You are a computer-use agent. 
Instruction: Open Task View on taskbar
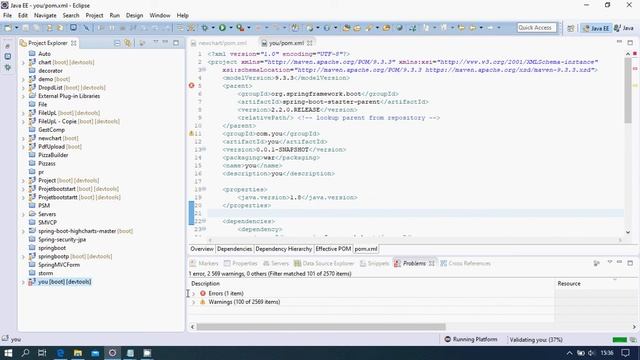(x=42, y=353)
